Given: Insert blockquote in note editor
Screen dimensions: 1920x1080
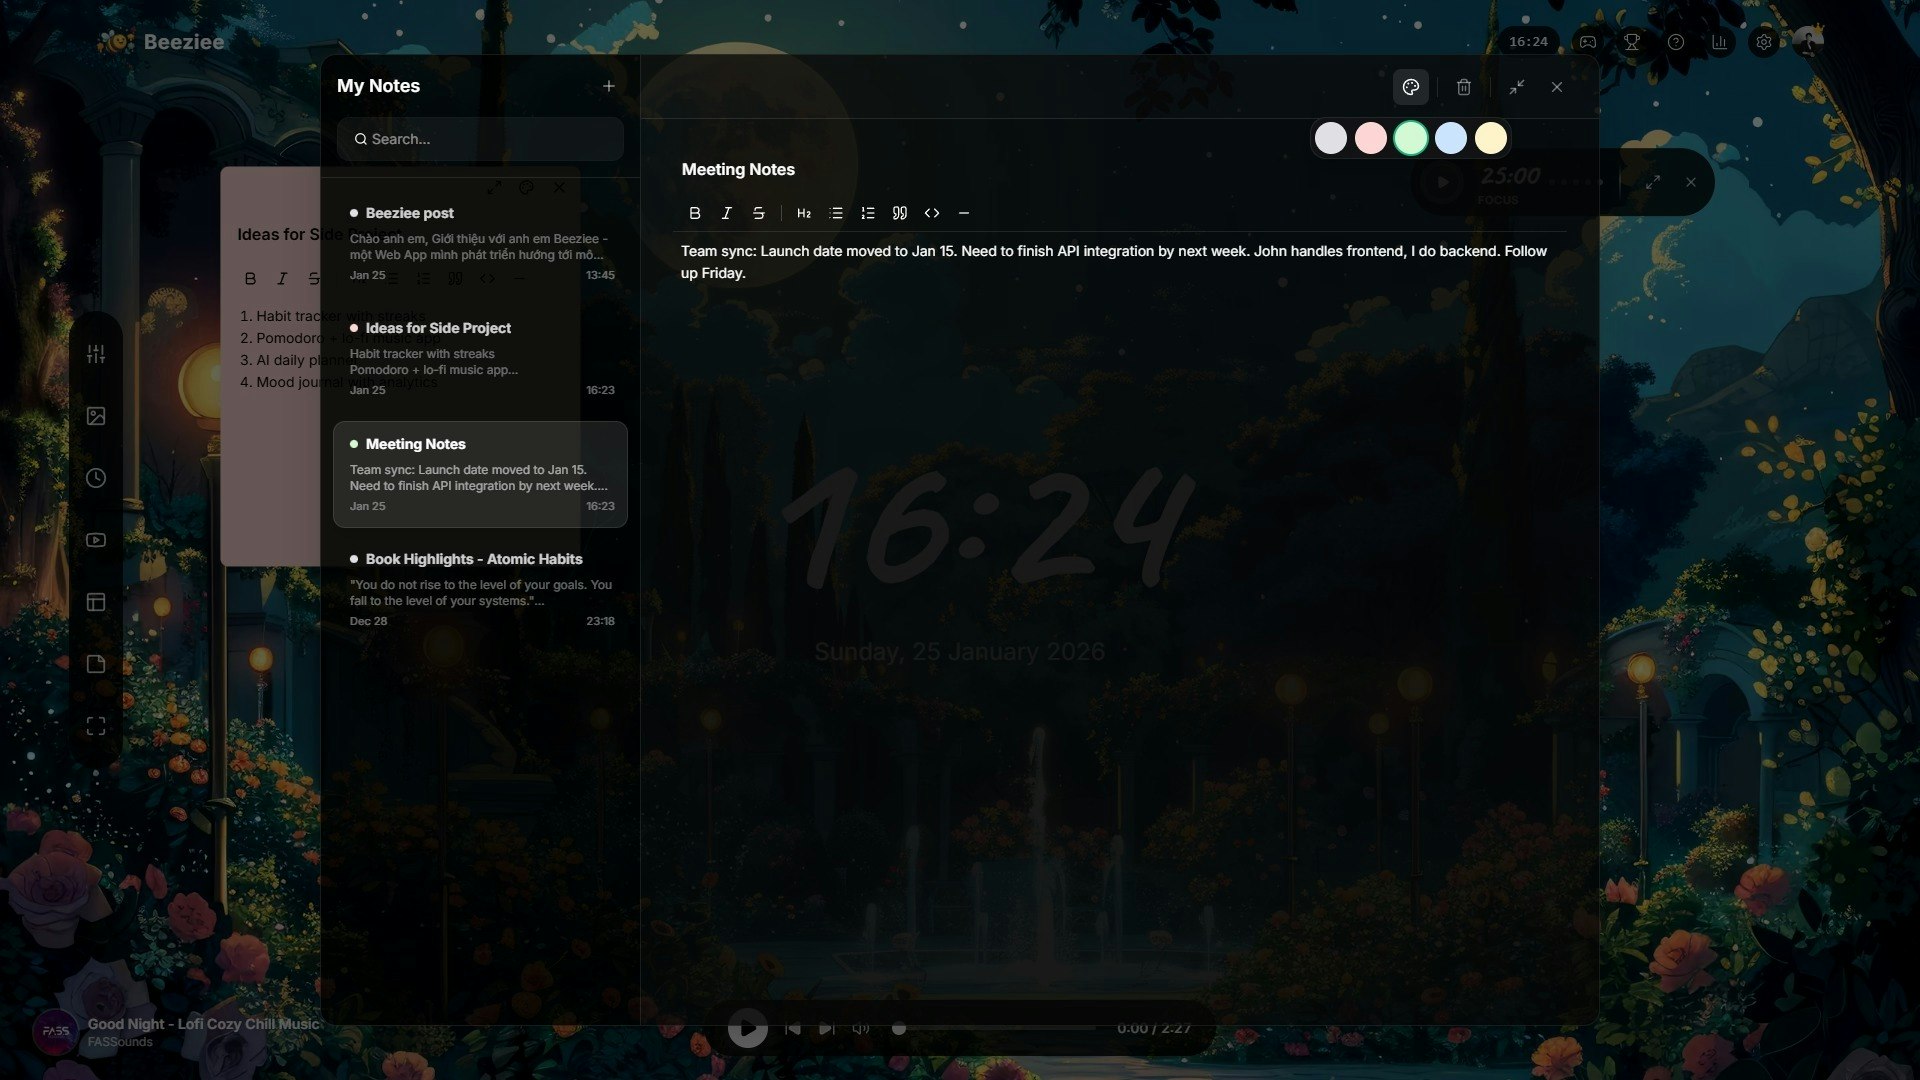Looking at the screenshot, I should pos(900,213).
